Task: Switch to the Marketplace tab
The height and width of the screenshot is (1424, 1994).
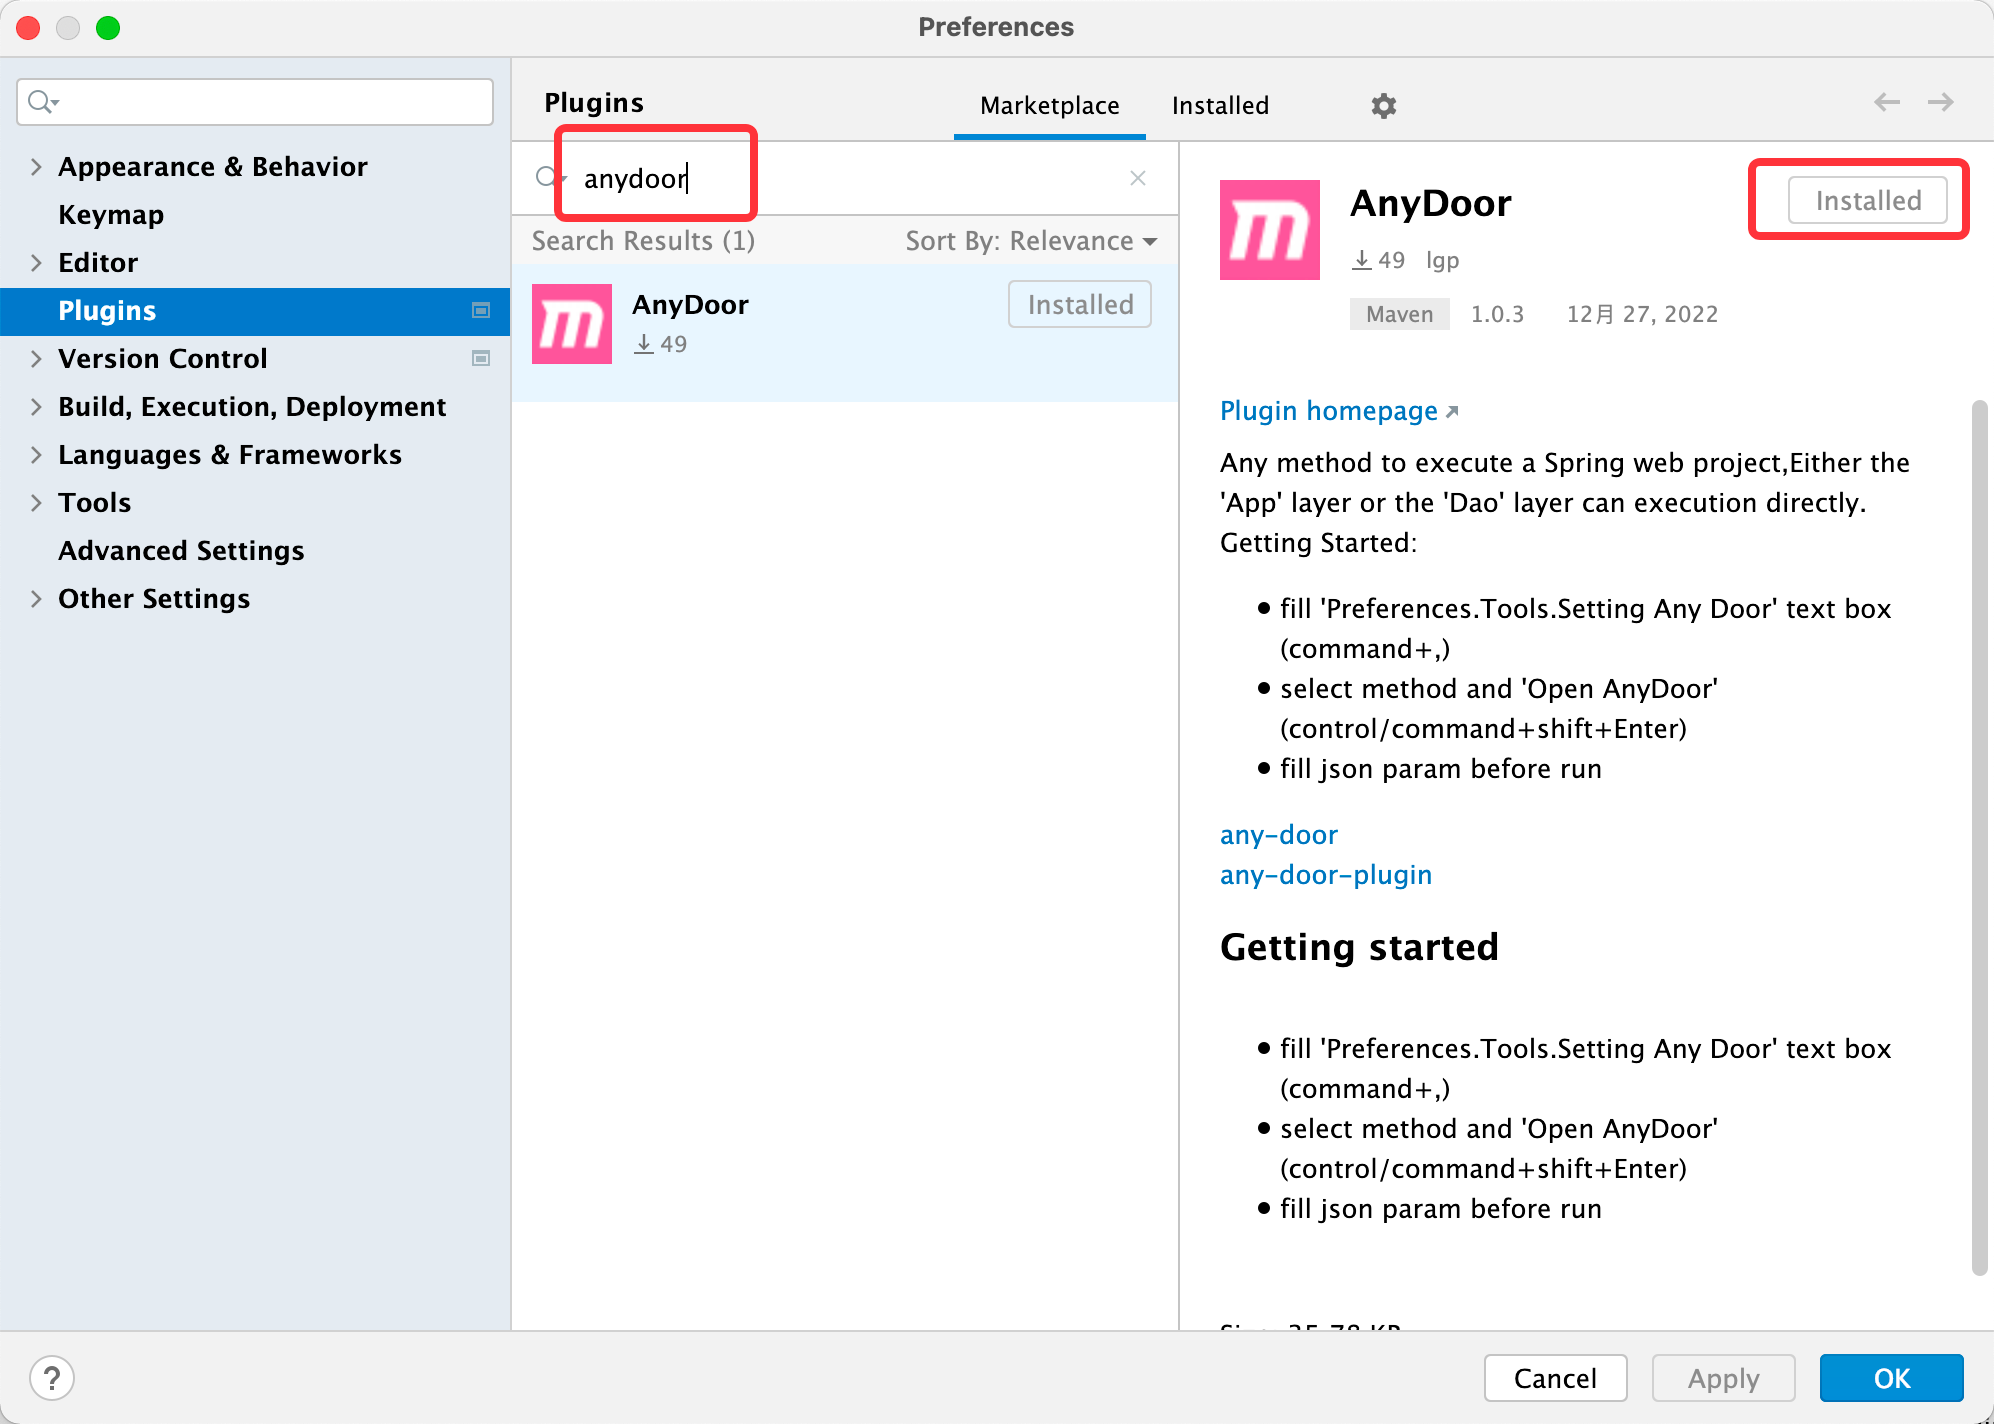Action: tap(1049, 105)
